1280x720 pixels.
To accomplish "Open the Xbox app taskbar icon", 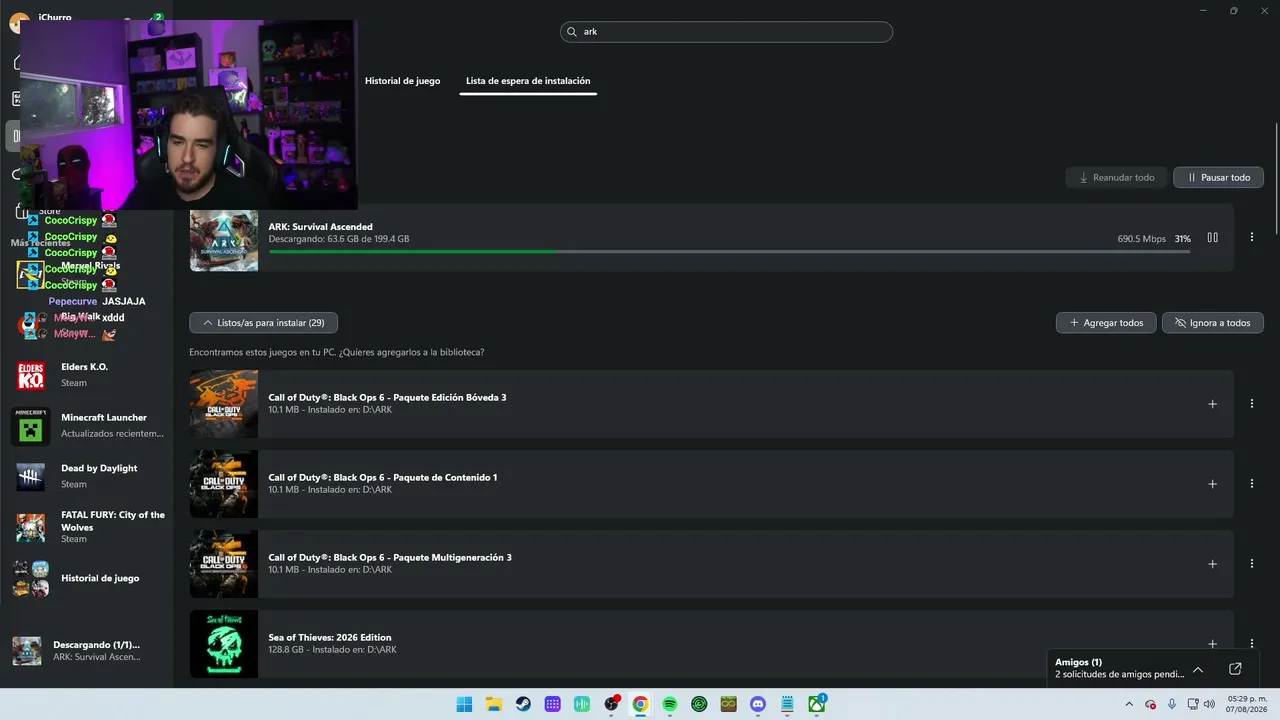I will (816, 704).
